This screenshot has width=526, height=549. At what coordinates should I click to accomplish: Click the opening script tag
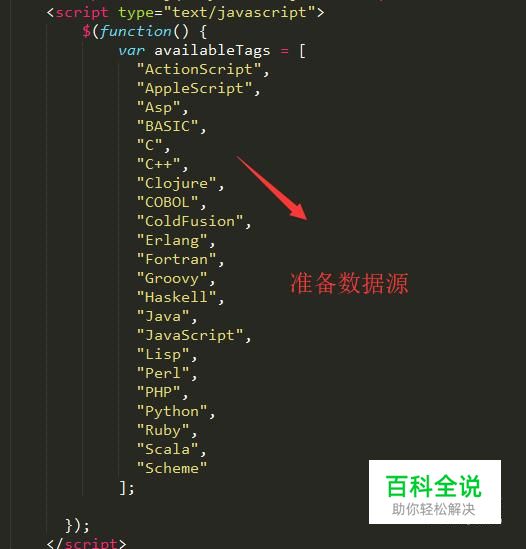click(185, 13)
